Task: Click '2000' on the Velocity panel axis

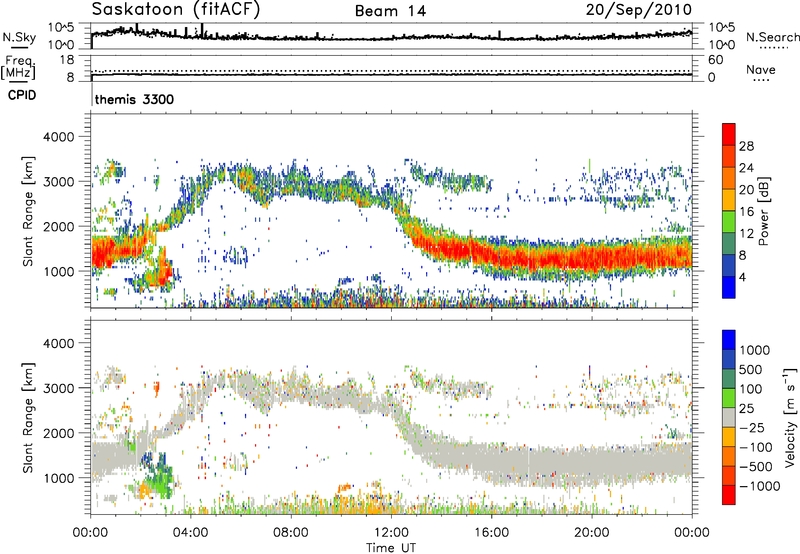Action: click(x=58, y=433)
